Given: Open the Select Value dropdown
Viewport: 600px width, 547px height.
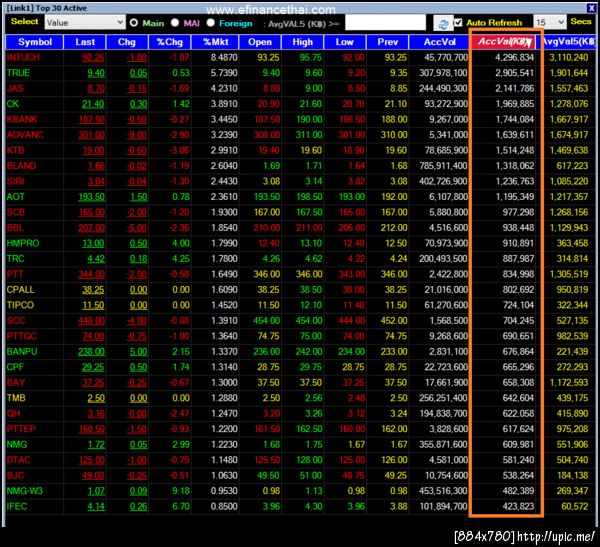Looking at the screenshot, I should [85, 23].
